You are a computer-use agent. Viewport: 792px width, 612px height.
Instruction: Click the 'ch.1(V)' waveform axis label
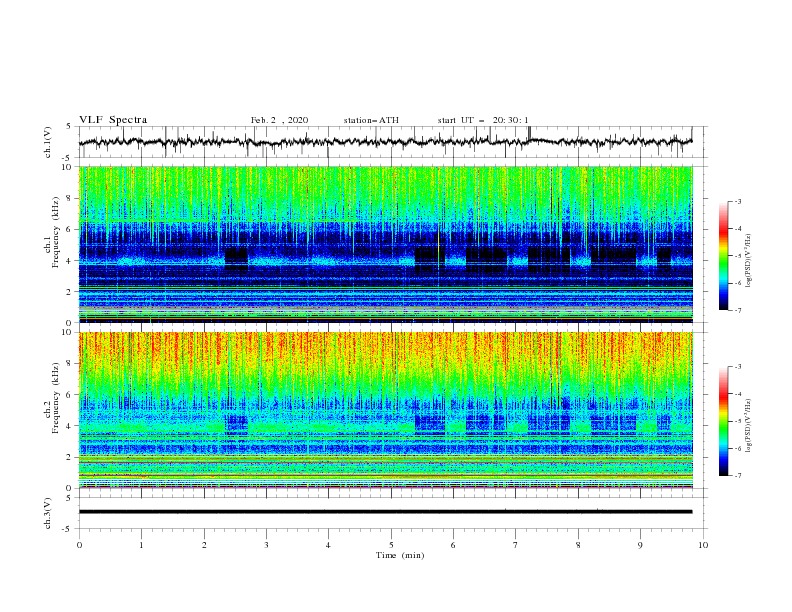pos(48,142)
